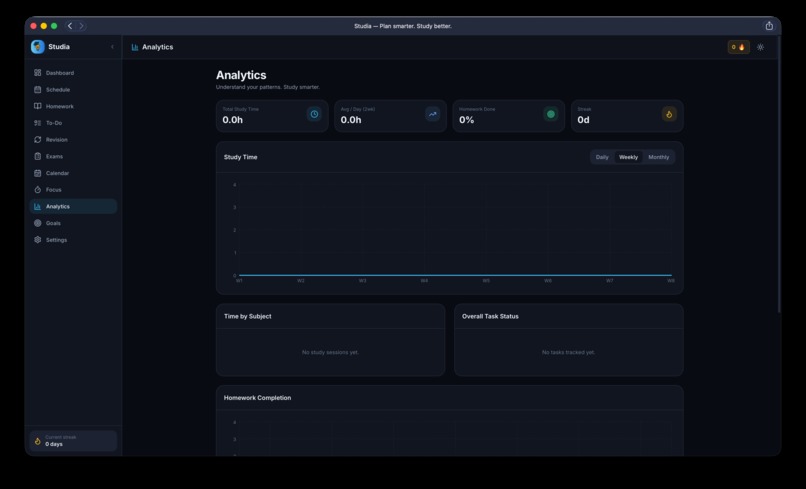Click the flame streak counter in the header
This screenshot has width=806, height=489.
738,47
